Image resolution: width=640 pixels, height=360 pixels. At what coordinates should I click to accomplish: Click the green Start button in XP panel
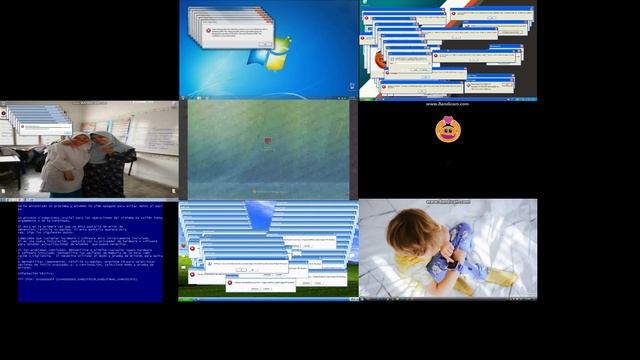[185, 300]
